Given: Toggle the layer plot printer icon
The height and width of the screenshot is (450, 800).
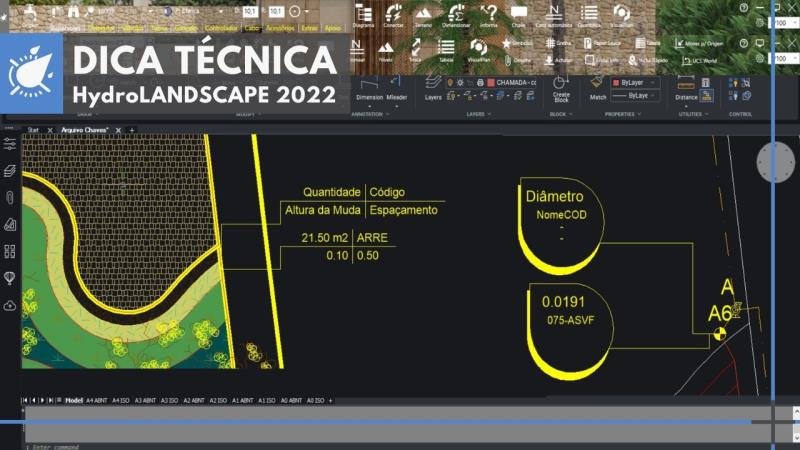Looking at the screenshot, I should coord(480,82).
